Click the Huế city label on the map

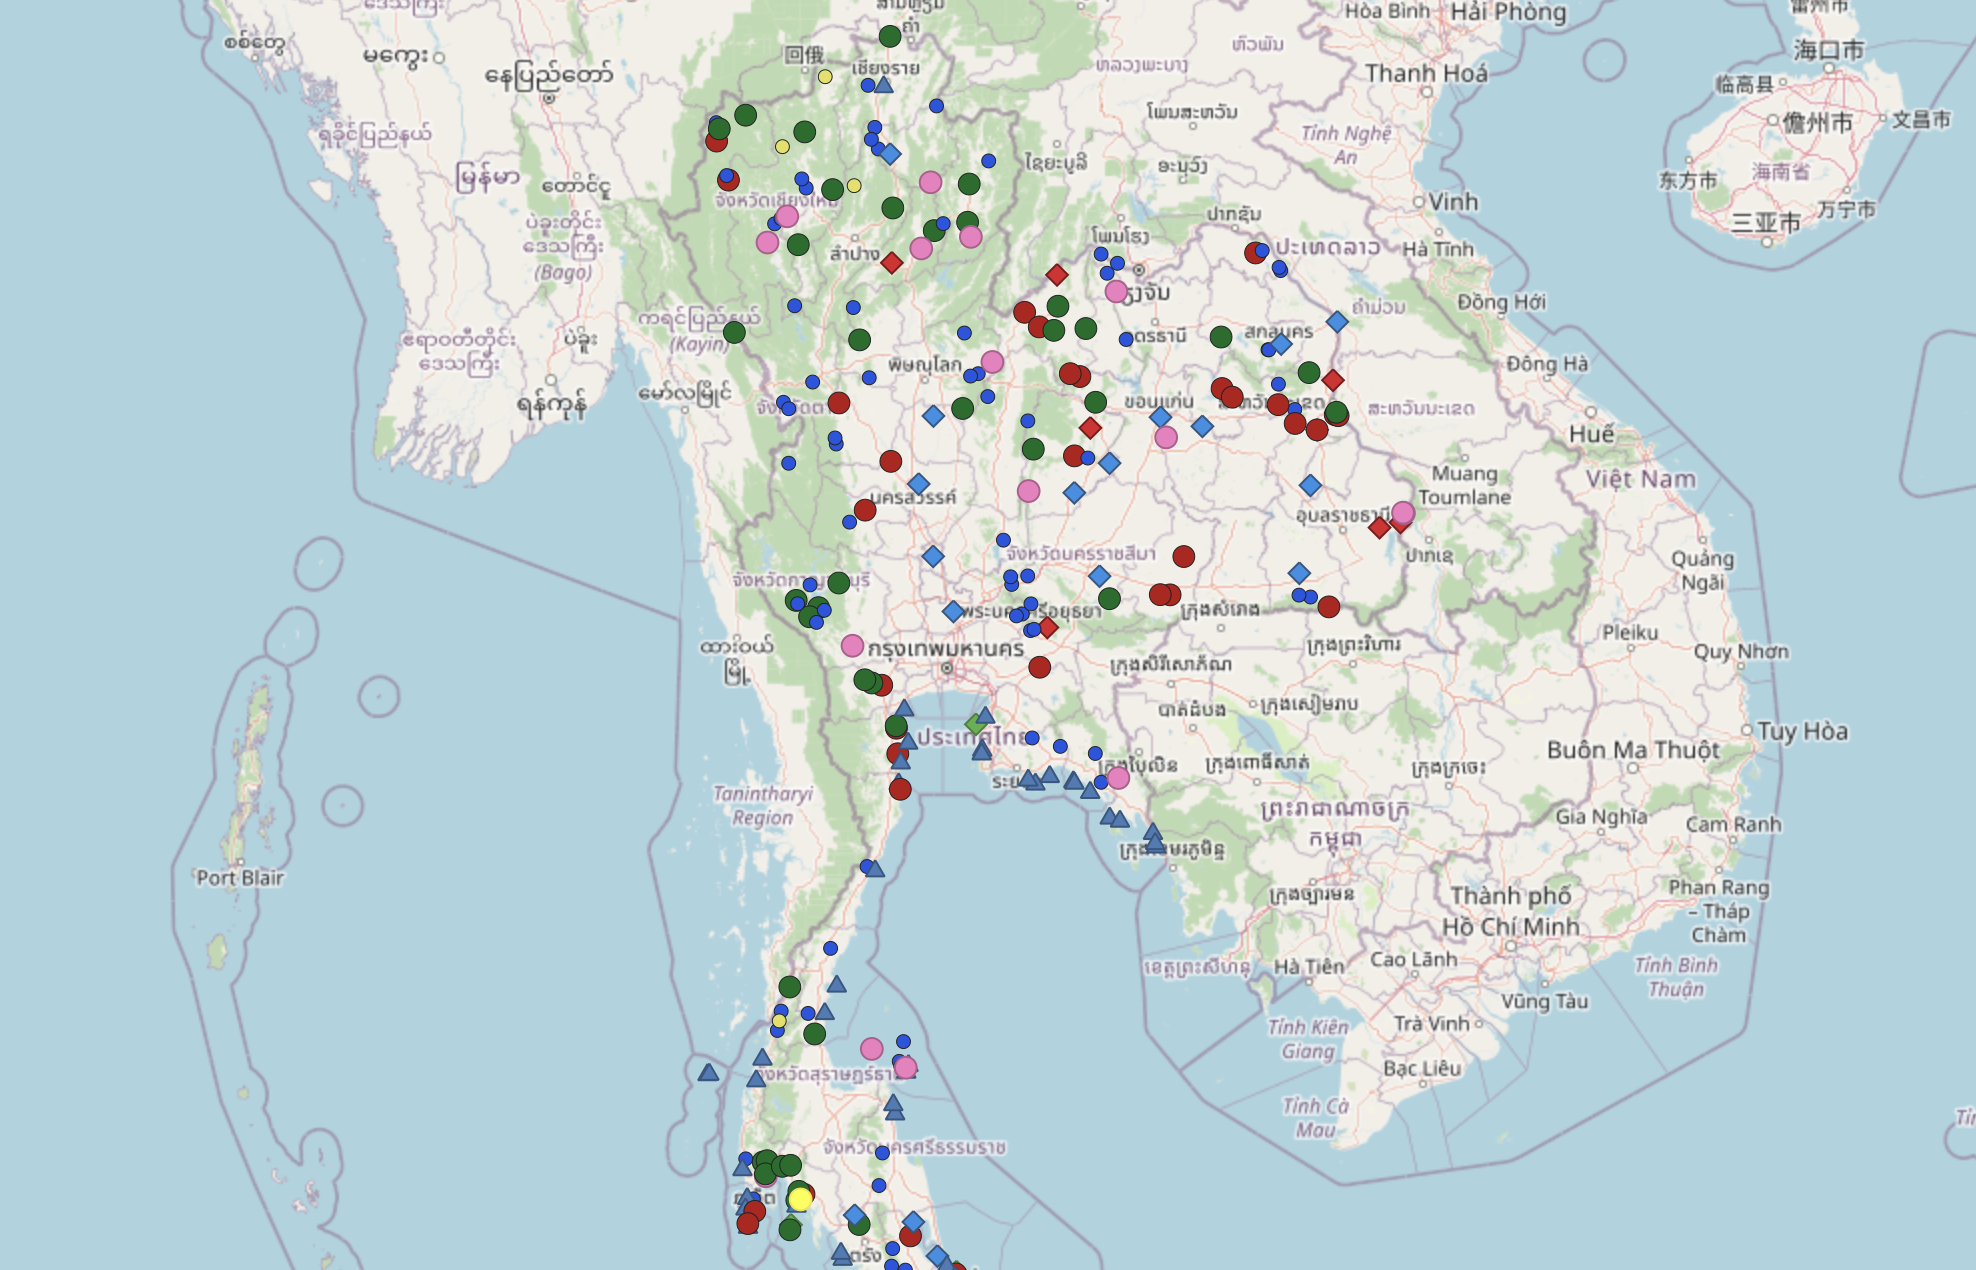point(1591,434)
